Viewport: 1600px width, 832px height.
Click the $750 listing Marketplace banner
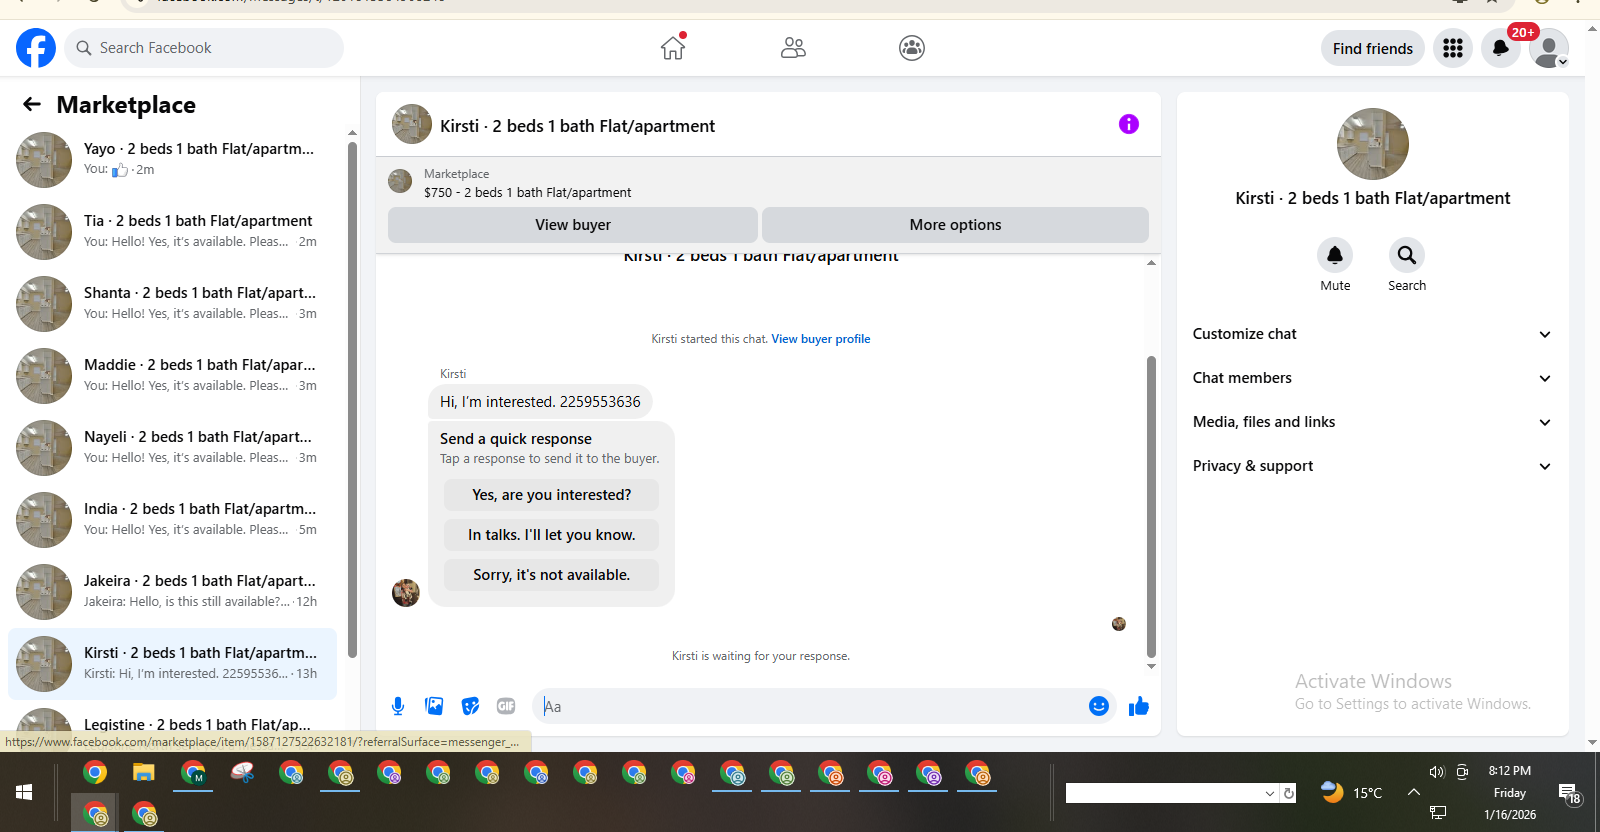tap(768, 182)
